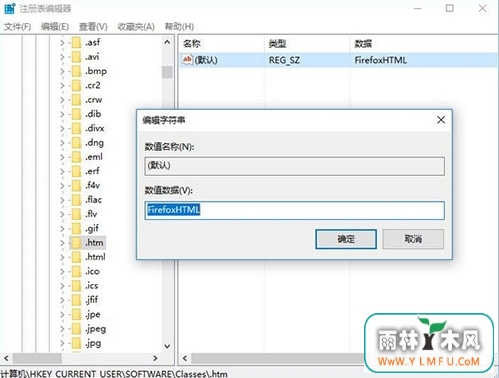Viewport: 499px width, 378px height.
Task: Open the 收藏夹(A) menu
Action: (x=136, y=27)
